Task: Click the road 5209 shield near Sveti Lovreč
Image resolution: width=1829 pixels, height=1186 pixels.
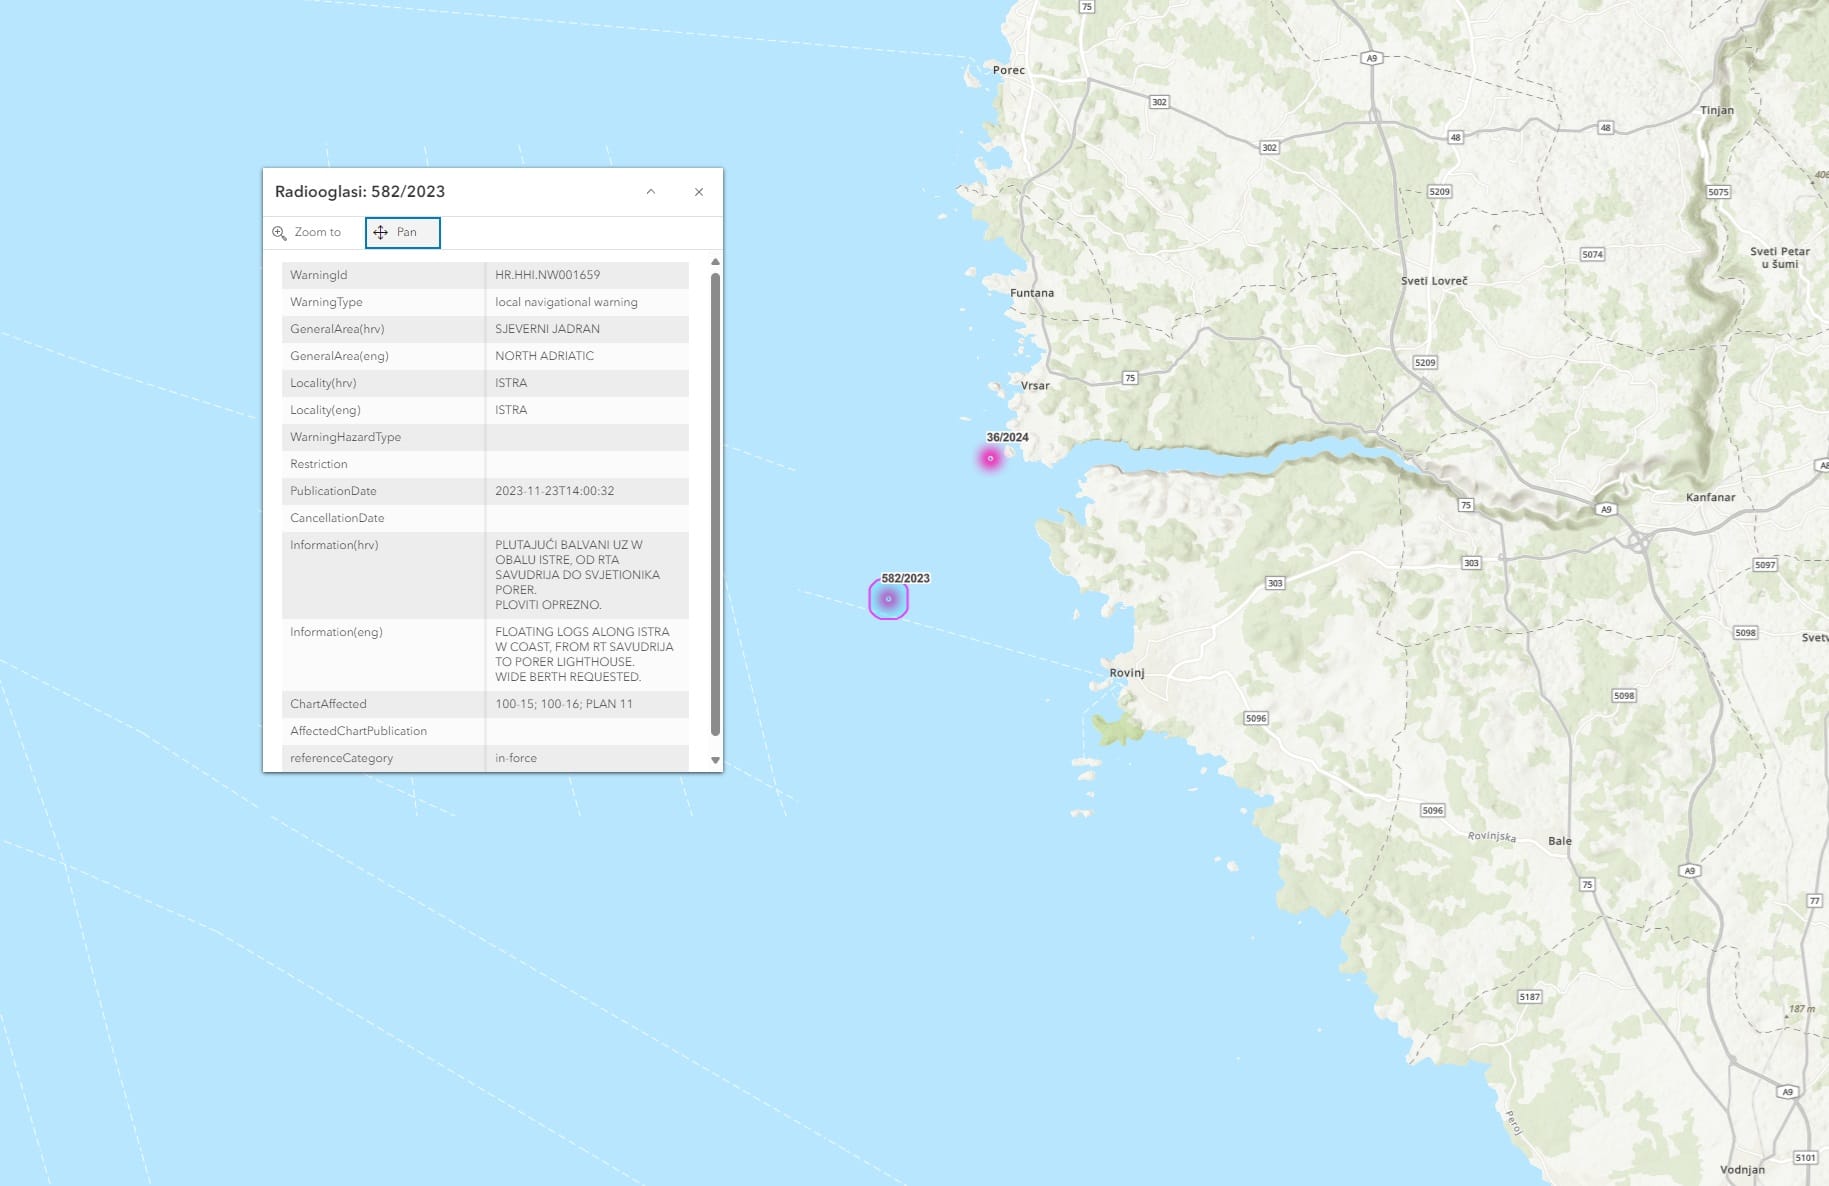Action: pyautogui.click(x=1425, y=362)
